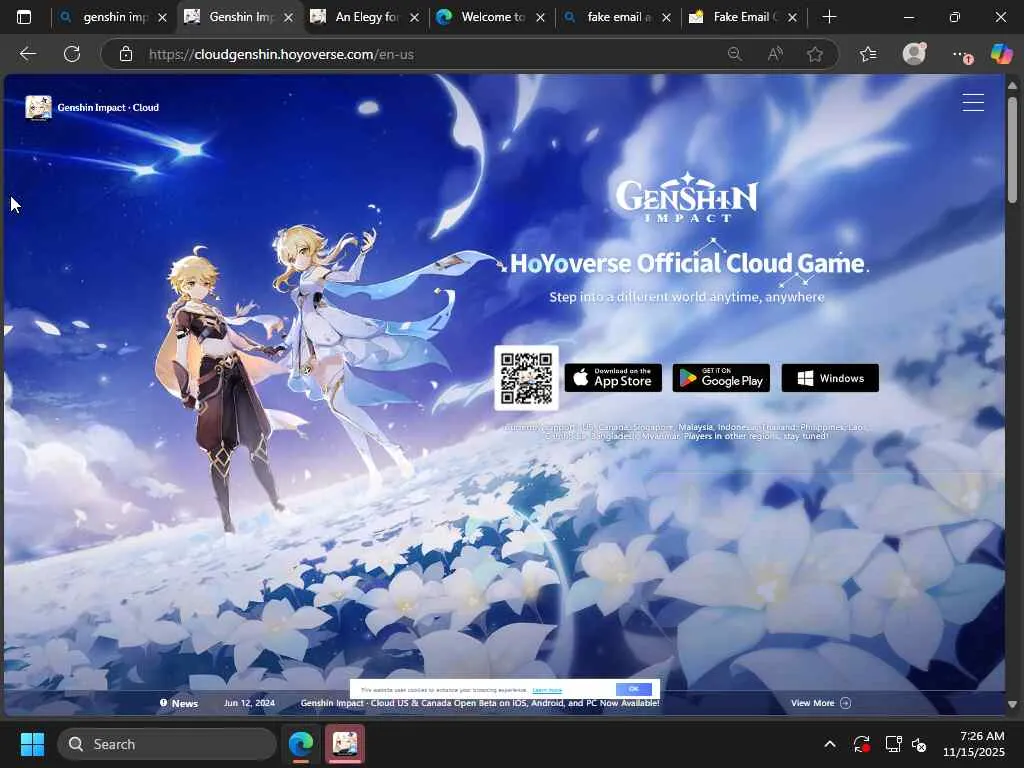Close the active Genshin Impact tab
This screenshot has height=768, width=1024.
tap(289, 18)
